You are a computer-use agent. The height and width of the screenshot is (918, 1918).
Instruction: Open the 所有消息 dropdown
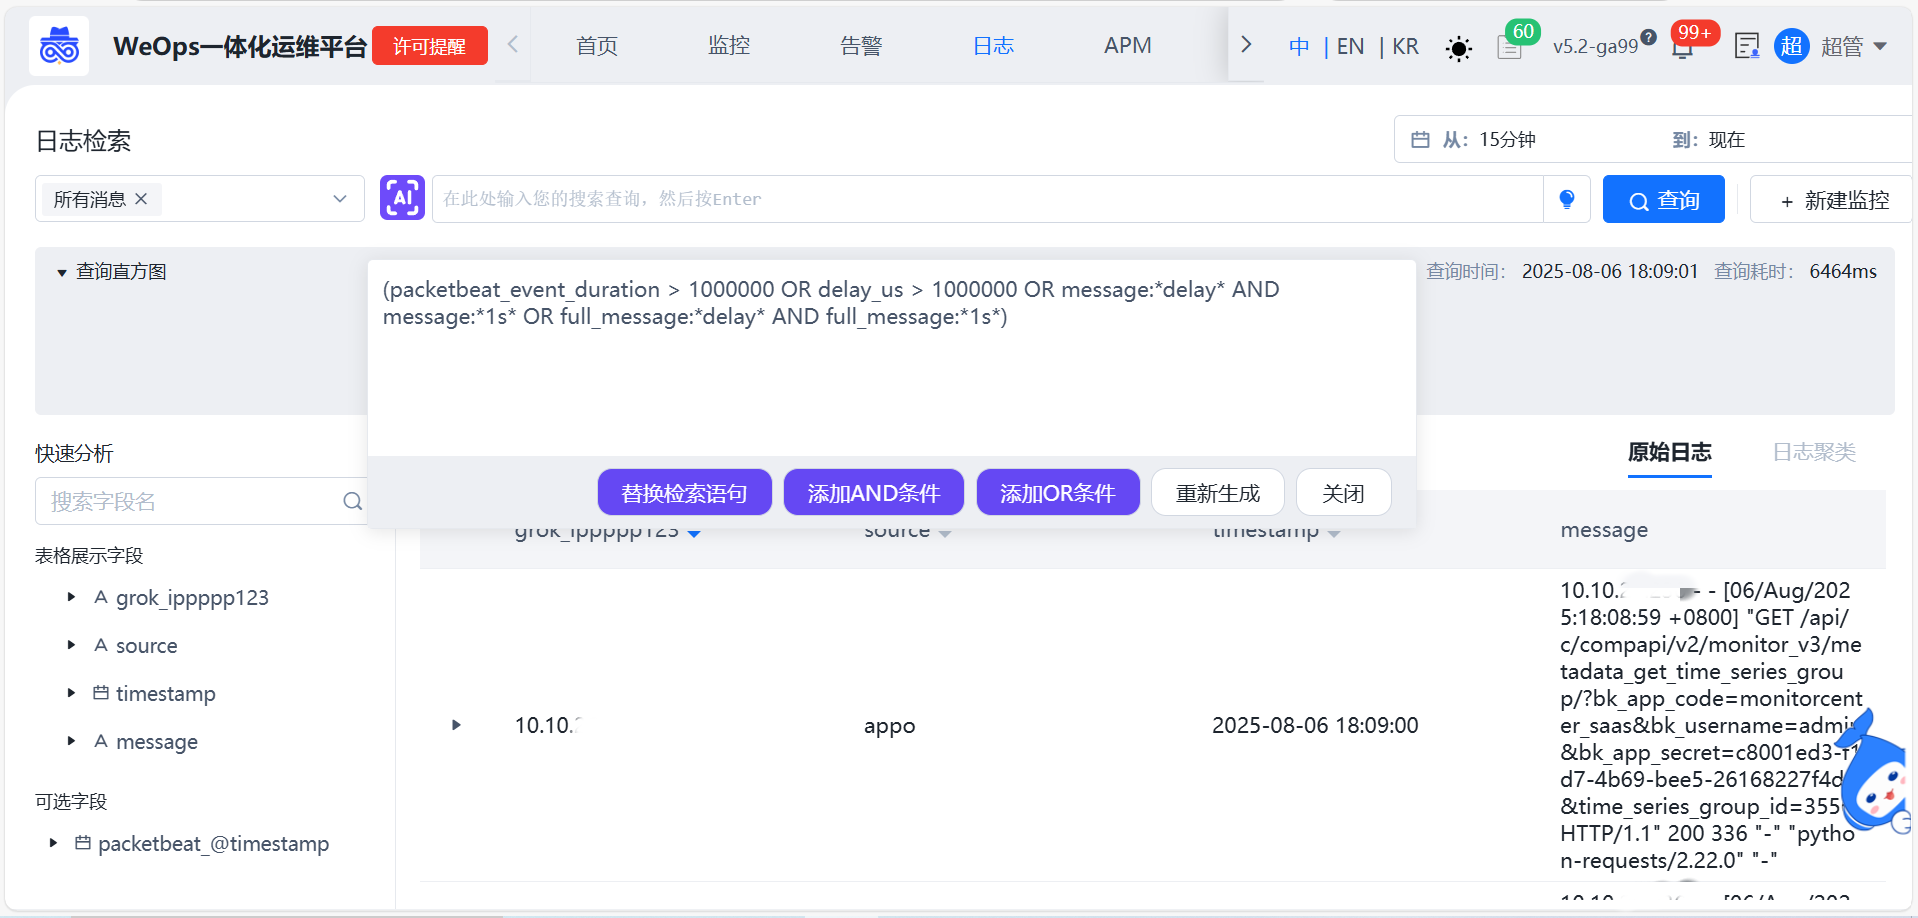click(338, 198)
